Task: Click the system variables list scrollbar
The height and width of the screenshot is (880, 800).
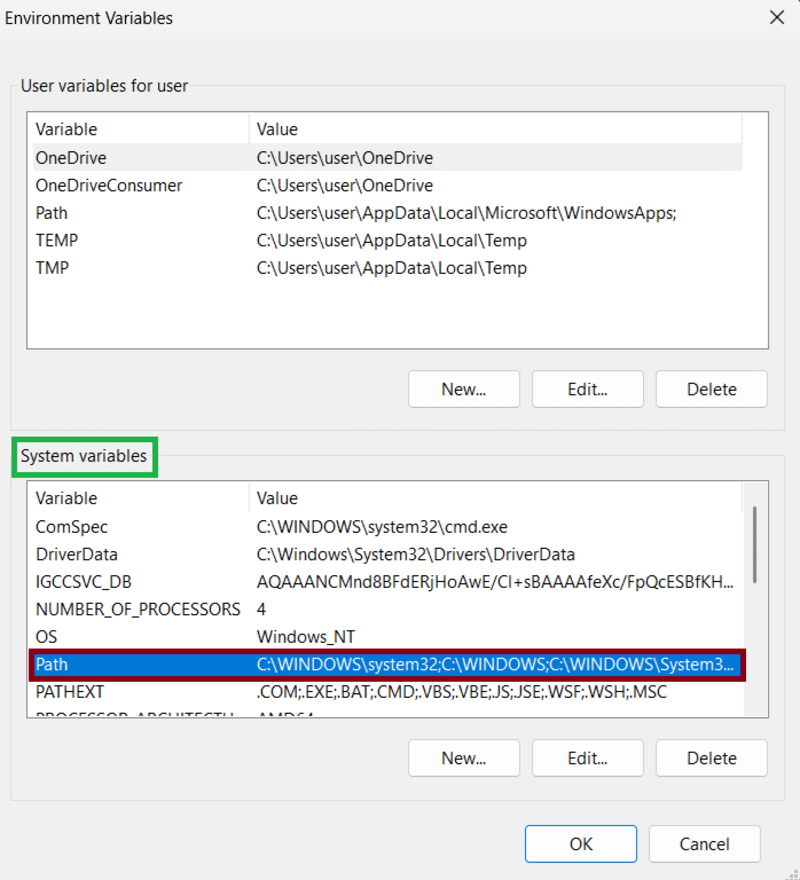Action: tap(755, 545)
